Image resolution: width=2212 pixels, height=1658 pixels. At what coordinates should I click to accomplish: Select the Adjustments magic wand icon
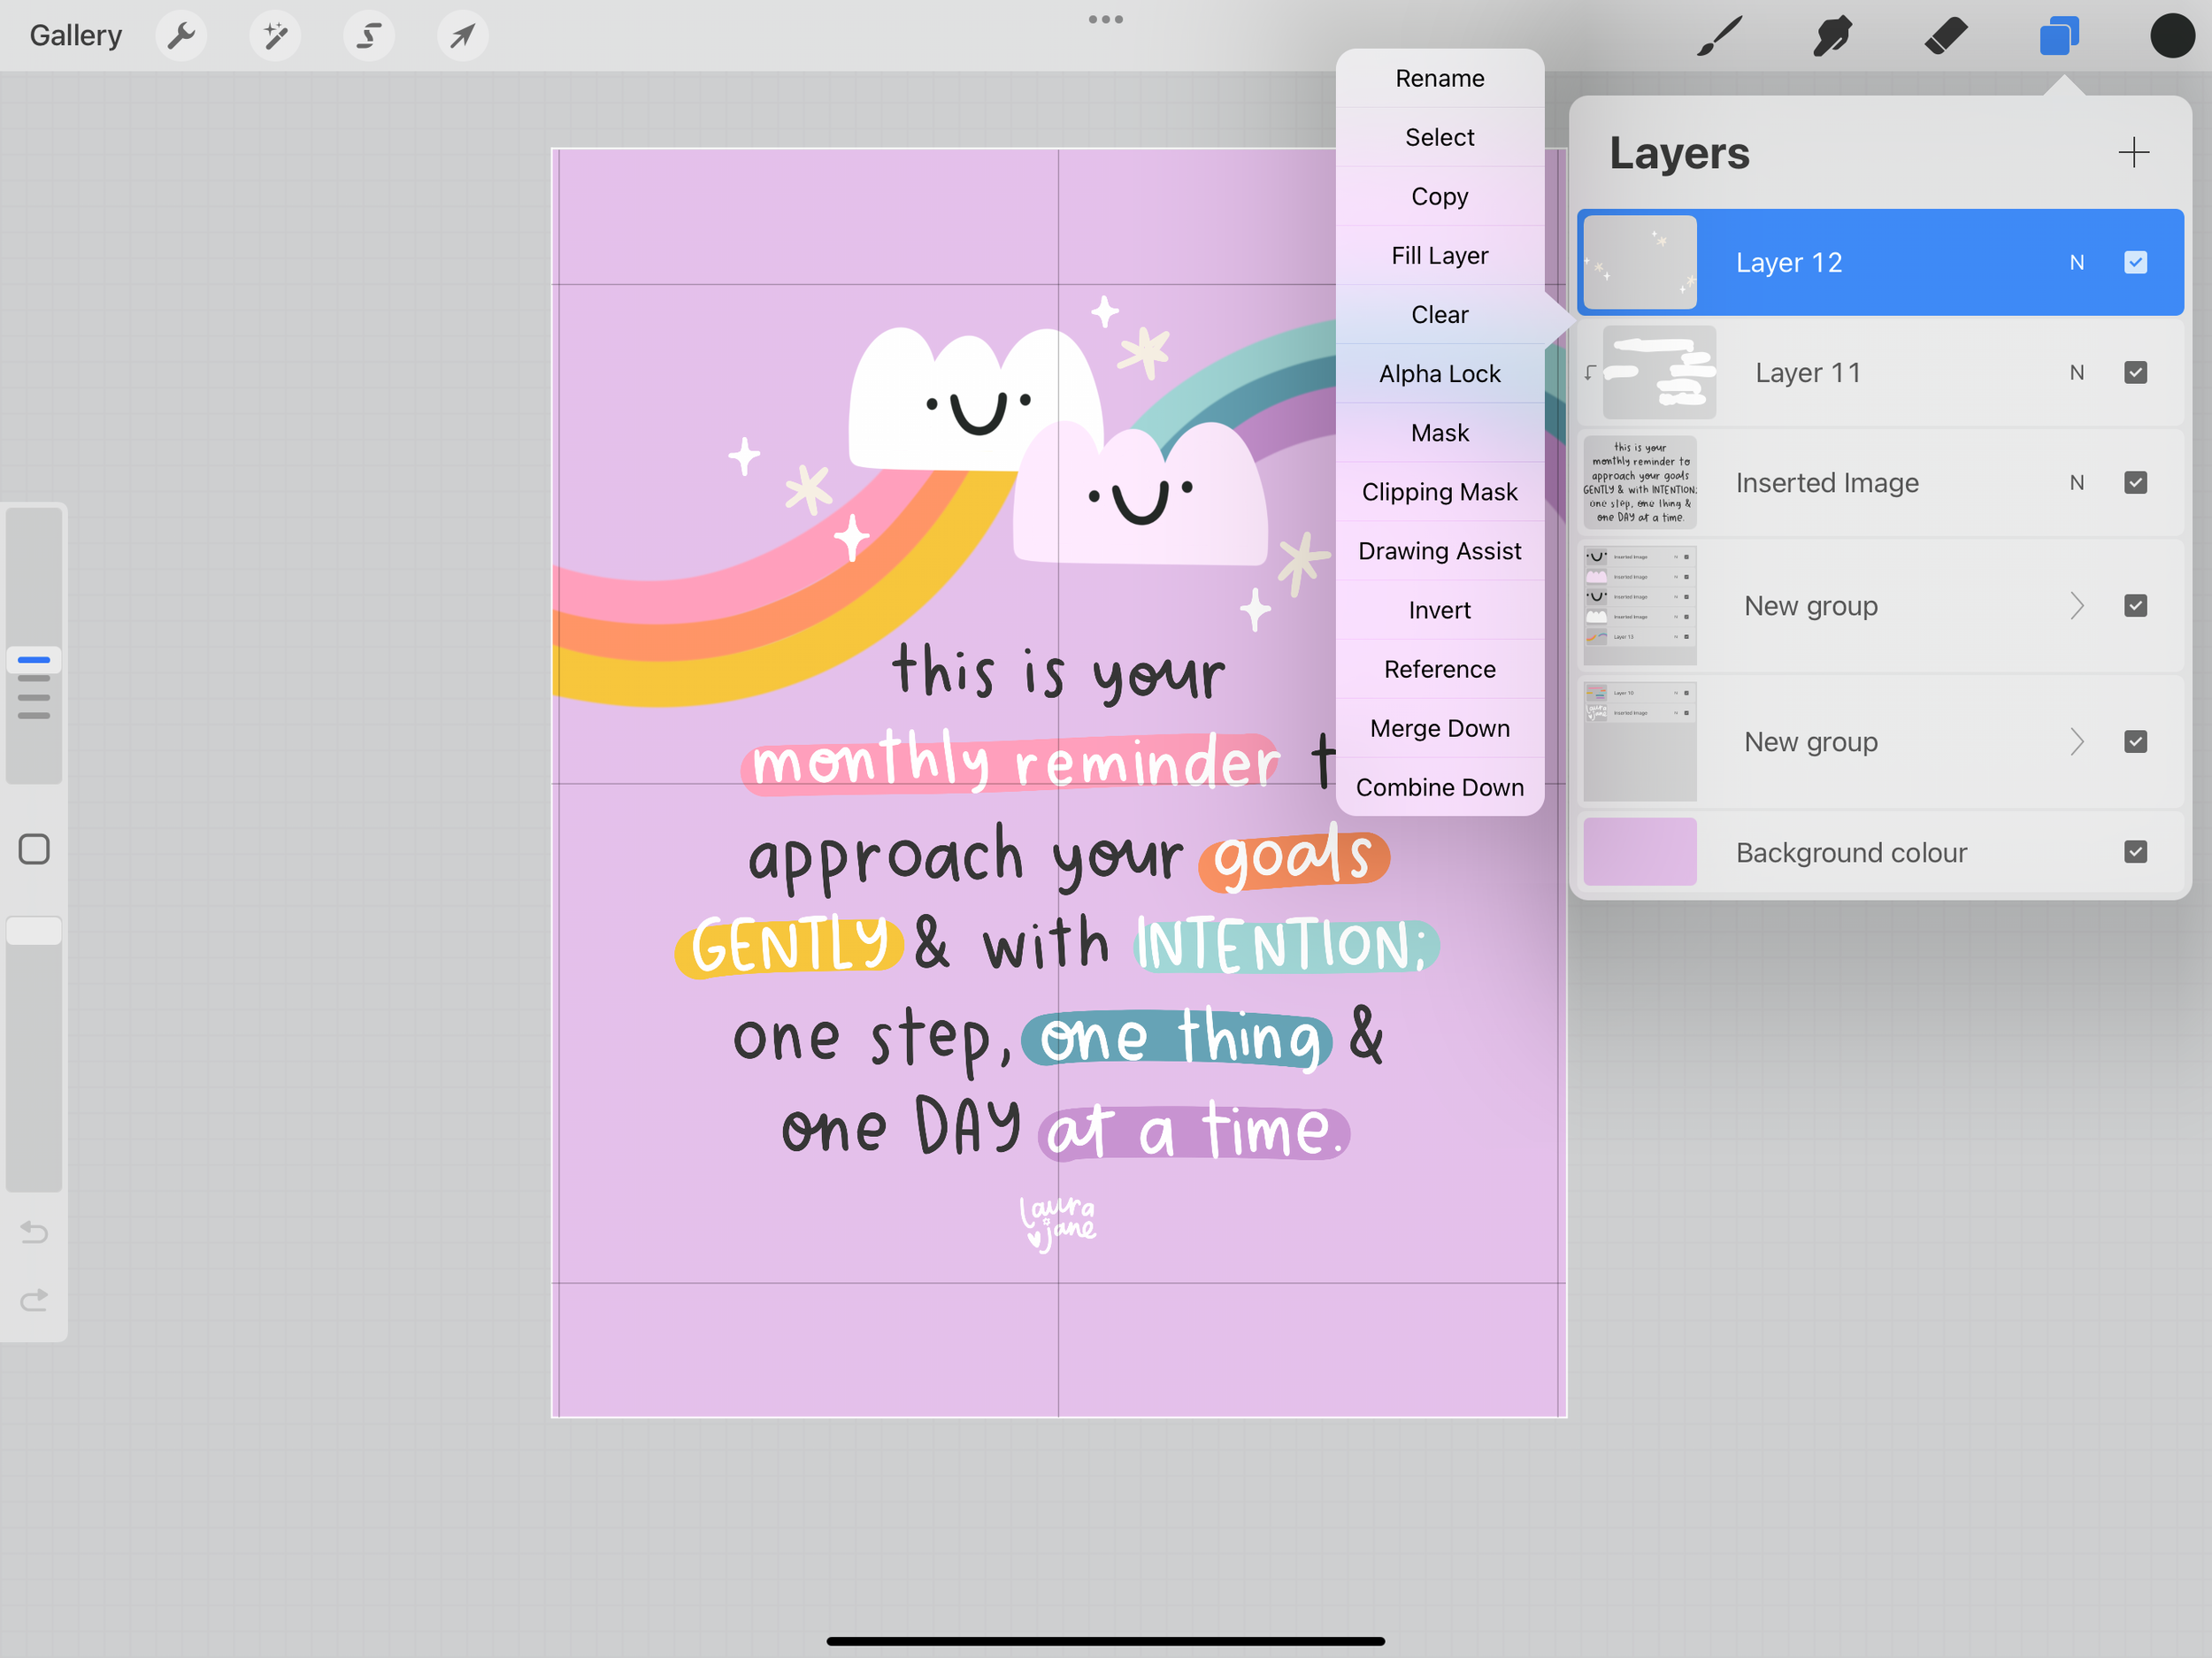275,35
